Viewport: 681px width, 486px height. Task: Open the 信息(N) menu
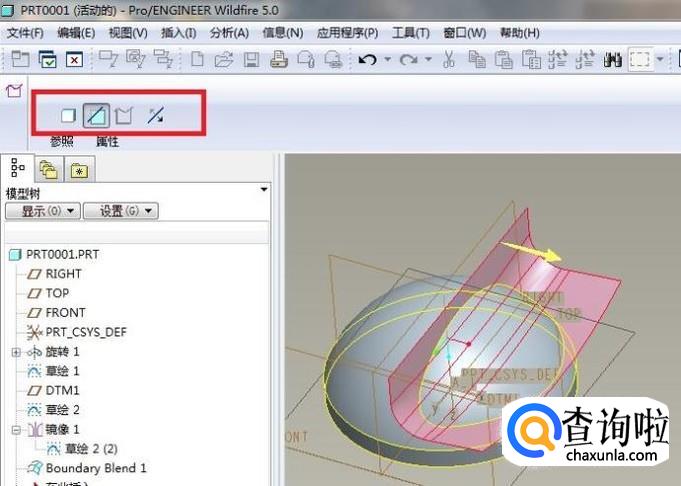(x=283, y=33)
